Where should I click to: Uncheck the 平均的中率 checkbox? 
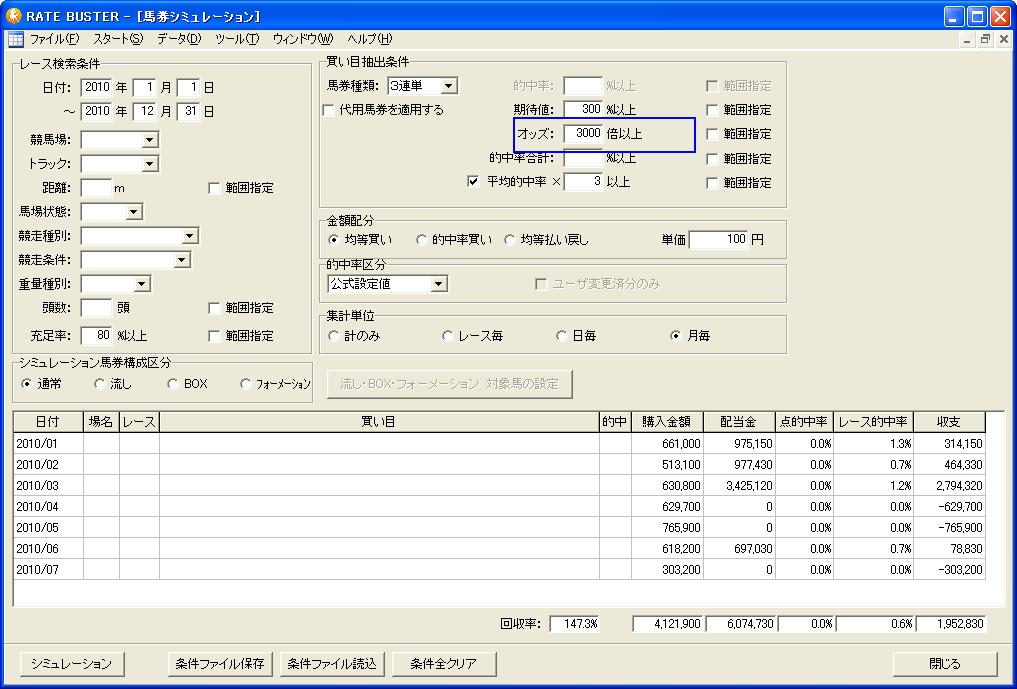pyautogui.click(x=473, y=182)
